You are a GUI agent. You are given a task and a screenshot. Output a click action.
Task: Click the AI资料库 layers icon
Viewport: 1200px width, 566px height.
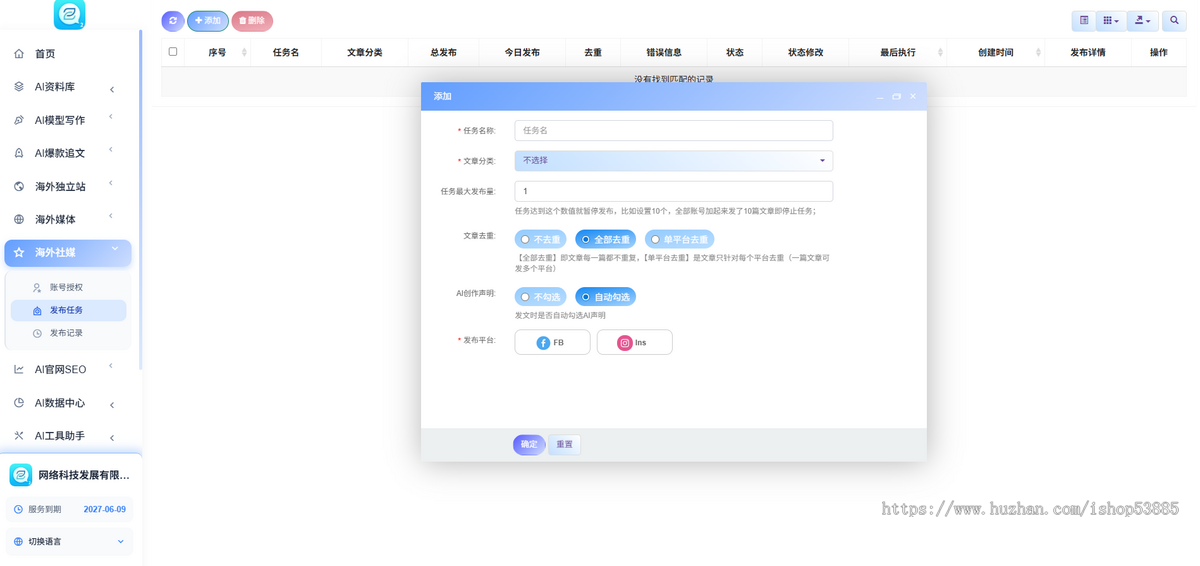pos(19,87)
